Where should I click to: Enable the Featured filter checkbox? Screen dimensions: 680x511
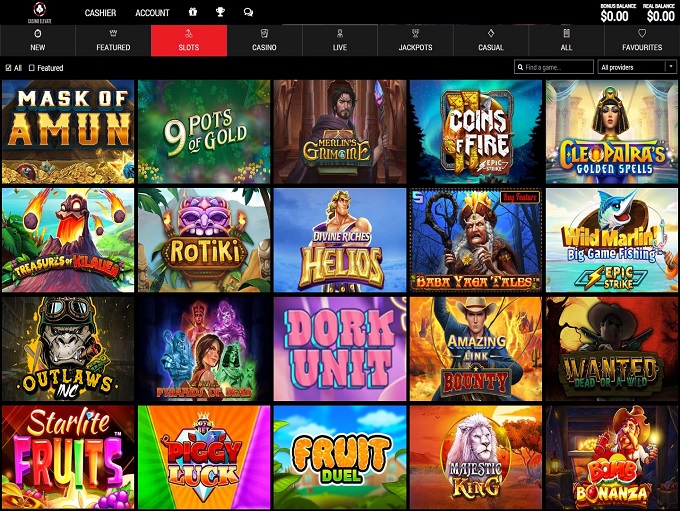[x=32, y=68]
